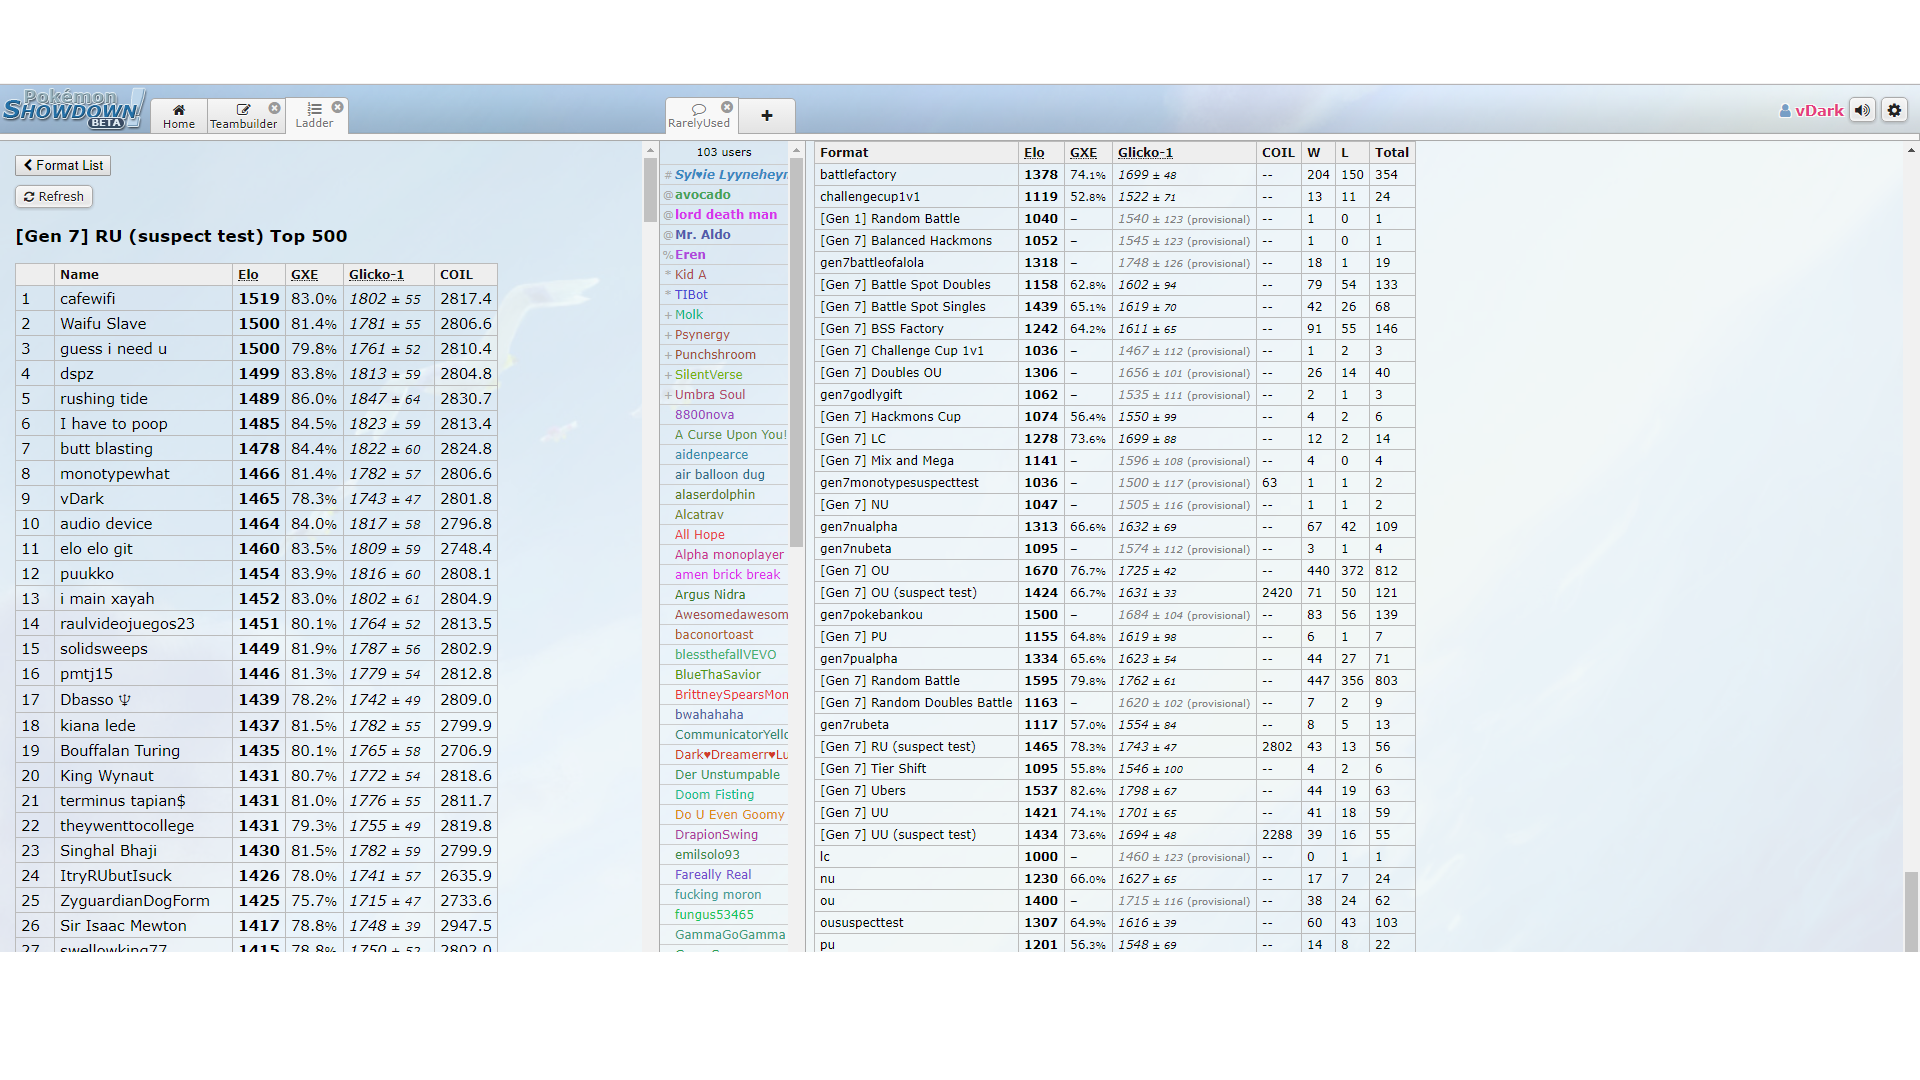Go back to Format List
The width and height of the screenshot is (1920, 1080).
63,166
